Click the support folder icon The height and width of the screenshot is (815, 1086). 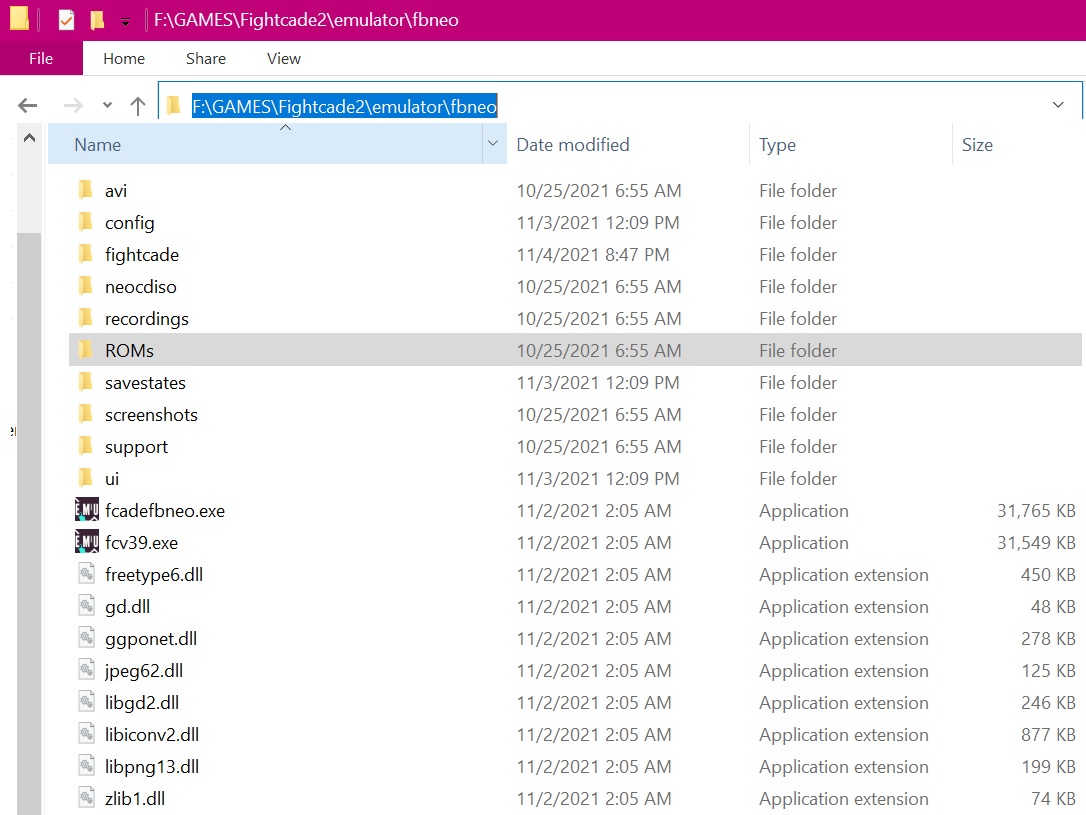tap(86, 445)
